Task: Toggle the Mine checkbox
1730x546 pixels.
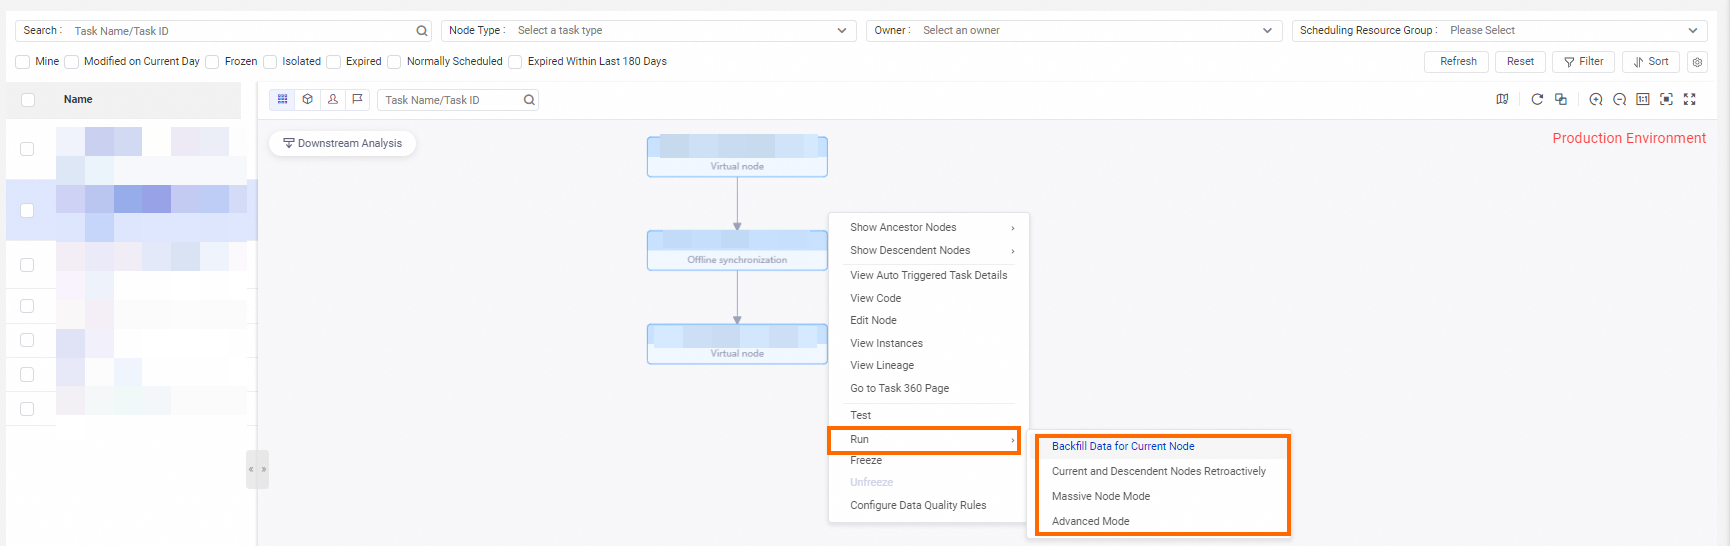Action: coord(22,62)
